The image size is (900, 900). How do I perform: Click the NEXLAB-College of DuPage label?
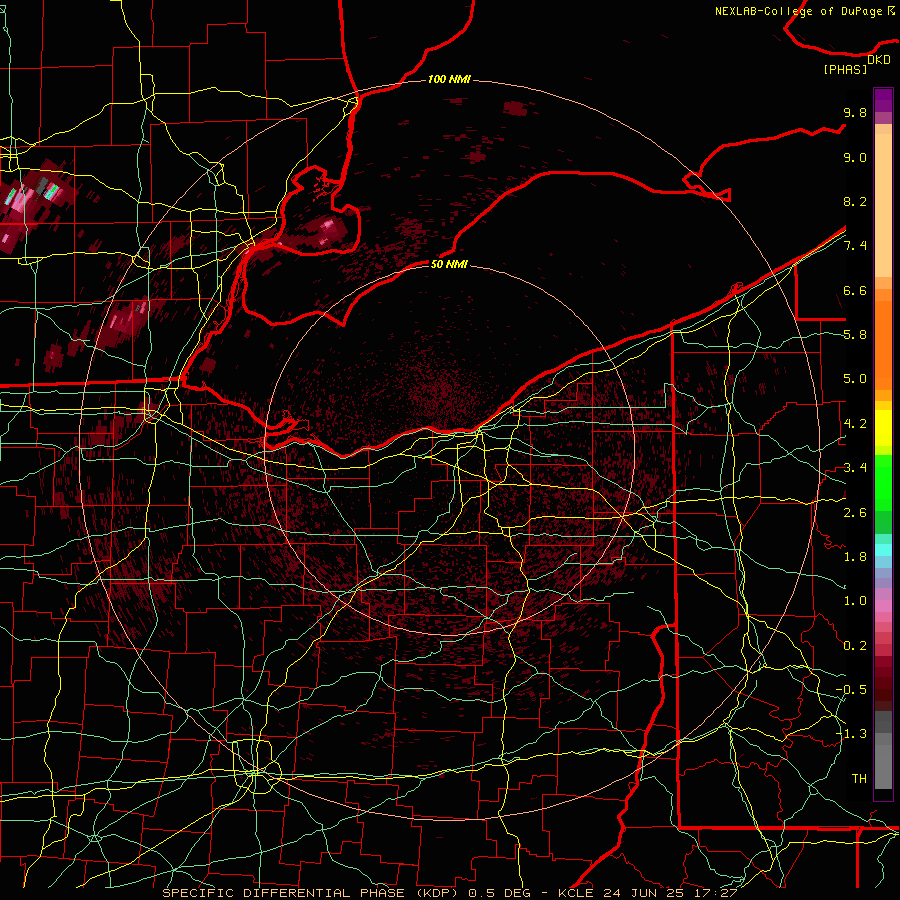click(800, 11)
